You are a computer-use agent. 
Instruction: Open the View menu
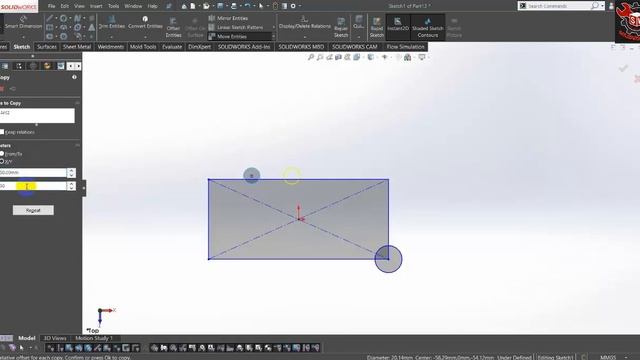point(79,6)
